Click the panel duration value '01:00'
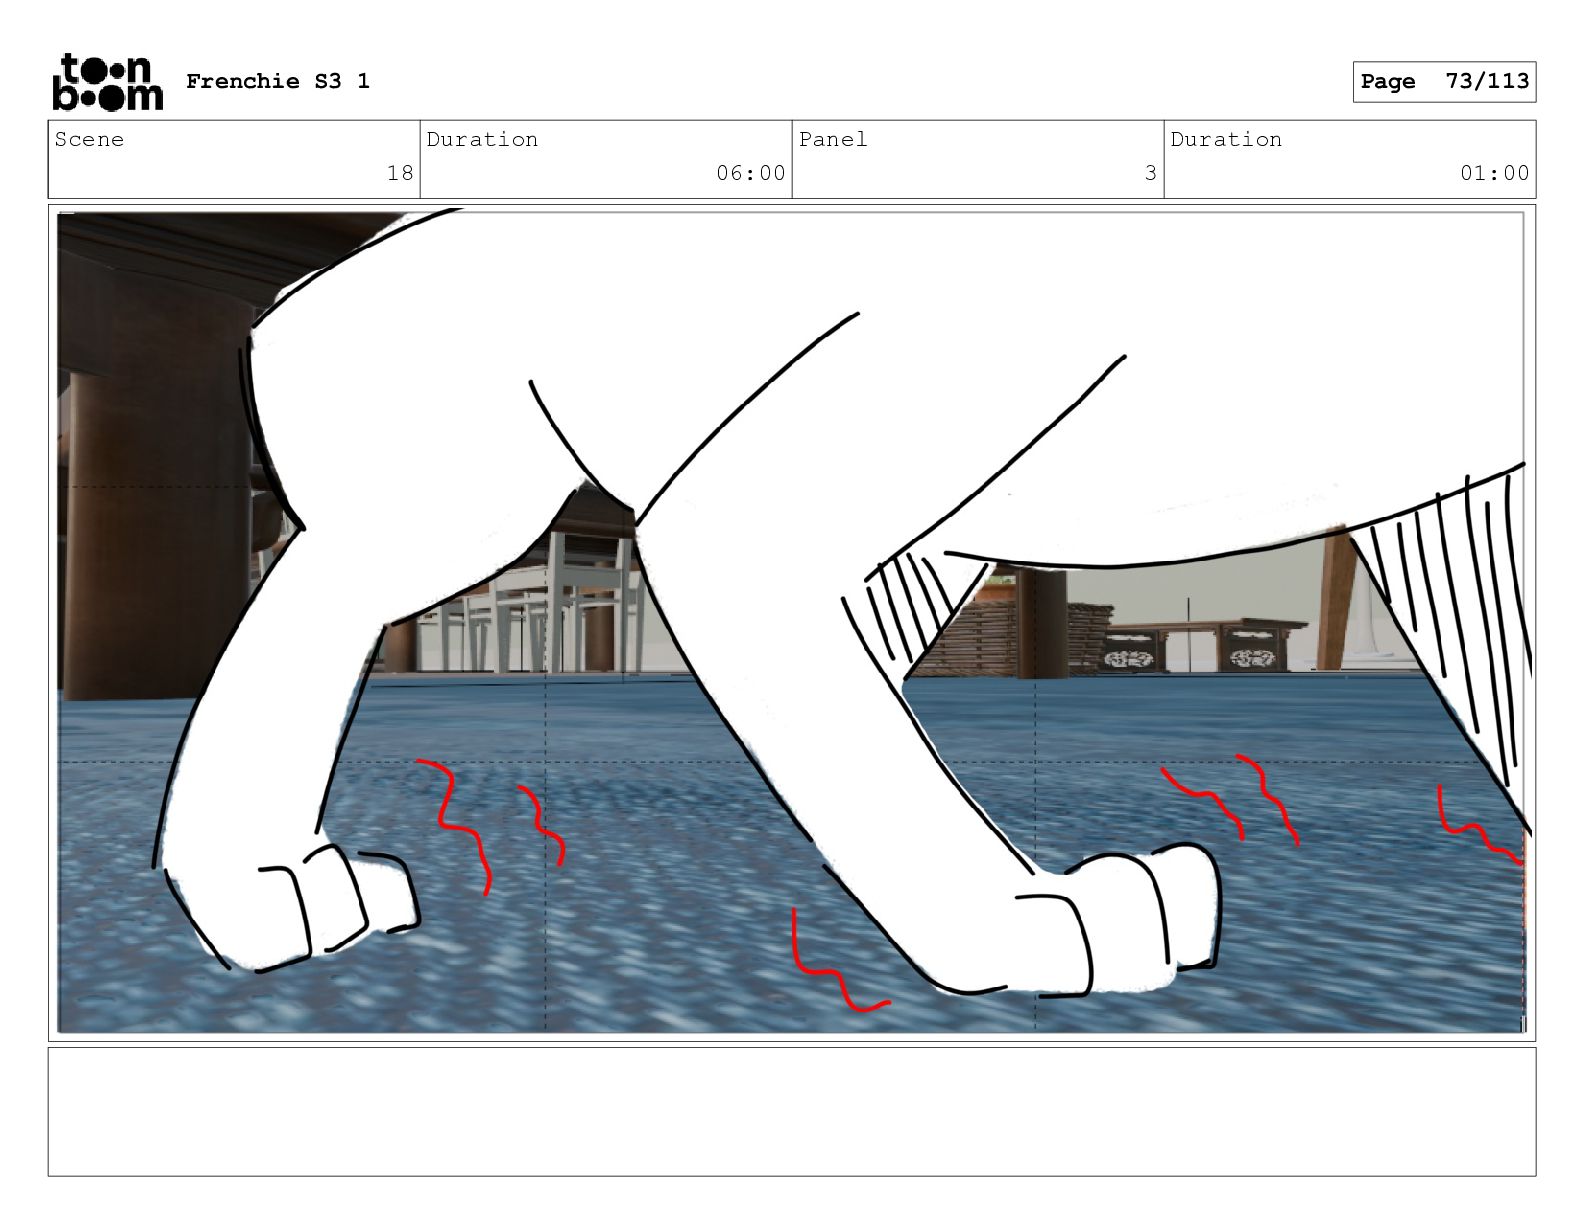The width and height of the screenshot is (1584, 1224). (x=1494, y=173)
